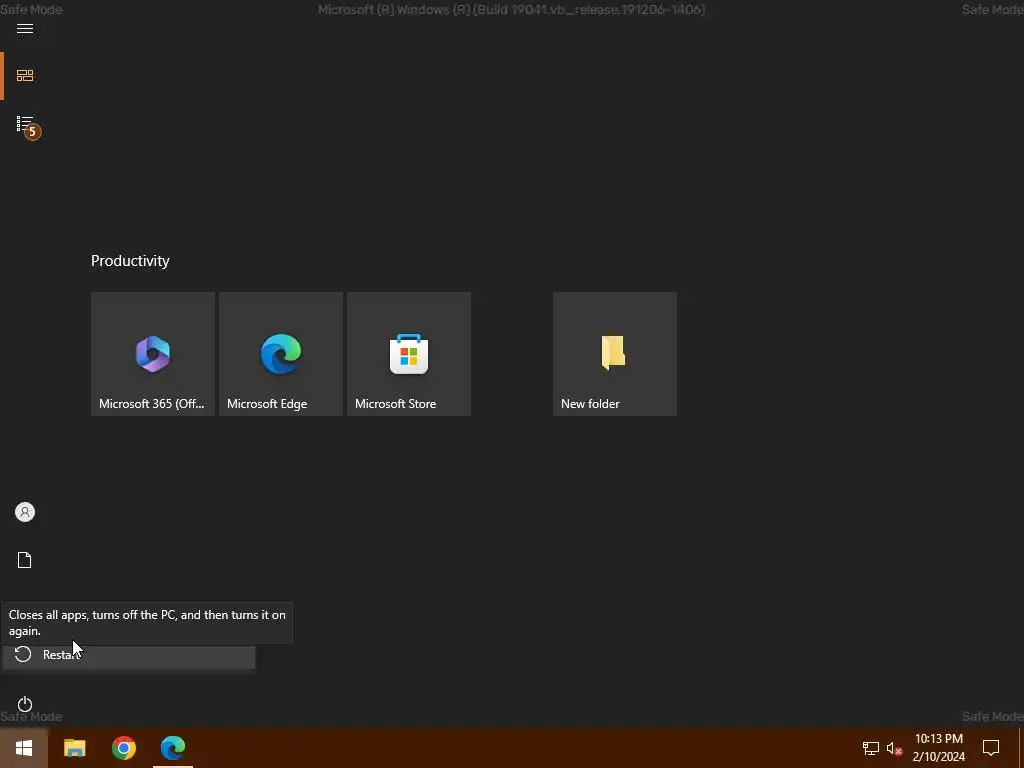Launch Microsoft Edge tile
The image size is (1024, 768).
click(x=281, y=354)
